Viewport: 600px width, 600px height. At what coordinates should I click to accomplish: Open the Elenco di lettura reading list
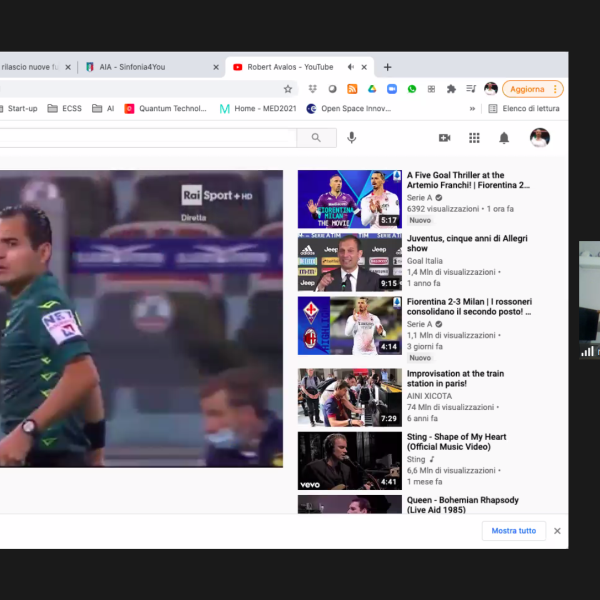tap(524, 109)
